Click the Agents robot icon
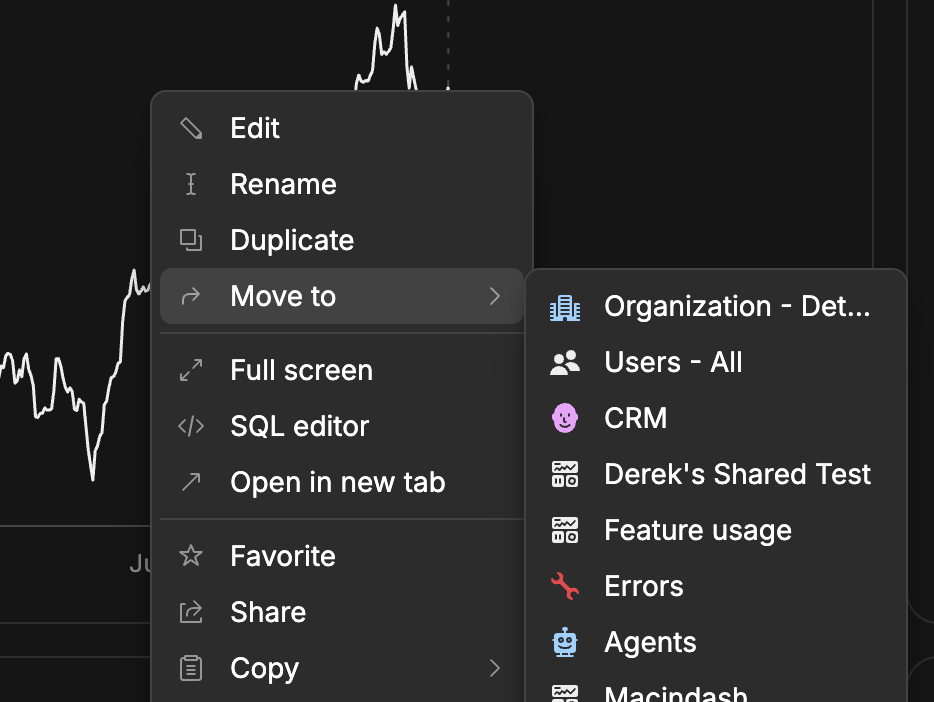Viewport: 934px width, 702px height. click(x=565, y=642)
